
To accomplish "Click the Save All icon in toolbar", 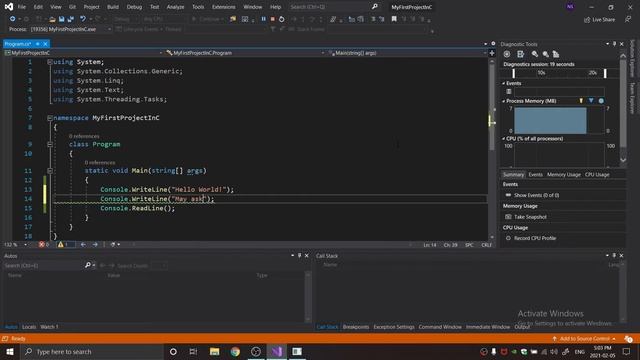I will click(71, 19).
